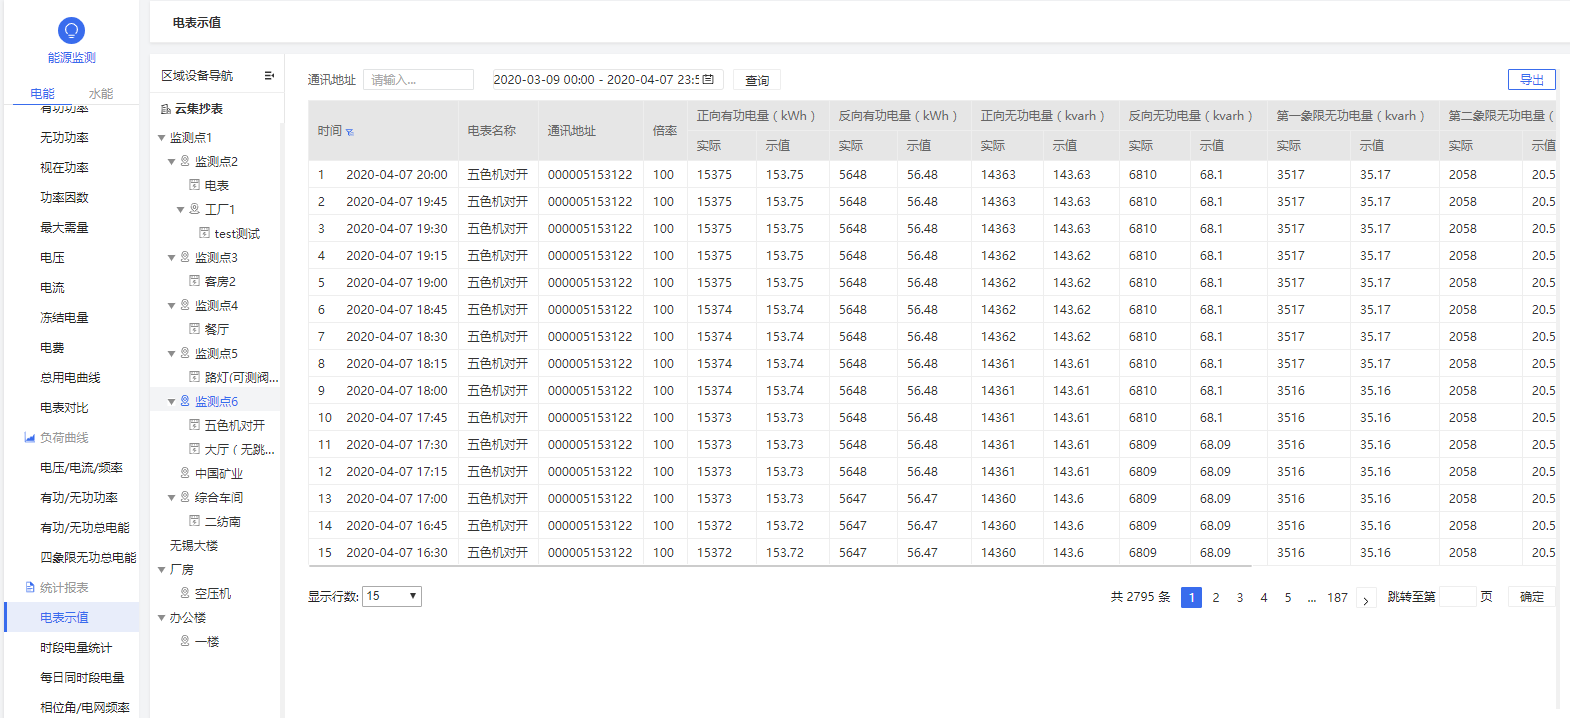Collapse the 监测点4 tree node
Screen dimensions: 1570x718
pyautogui.click(x=172, y=305)
